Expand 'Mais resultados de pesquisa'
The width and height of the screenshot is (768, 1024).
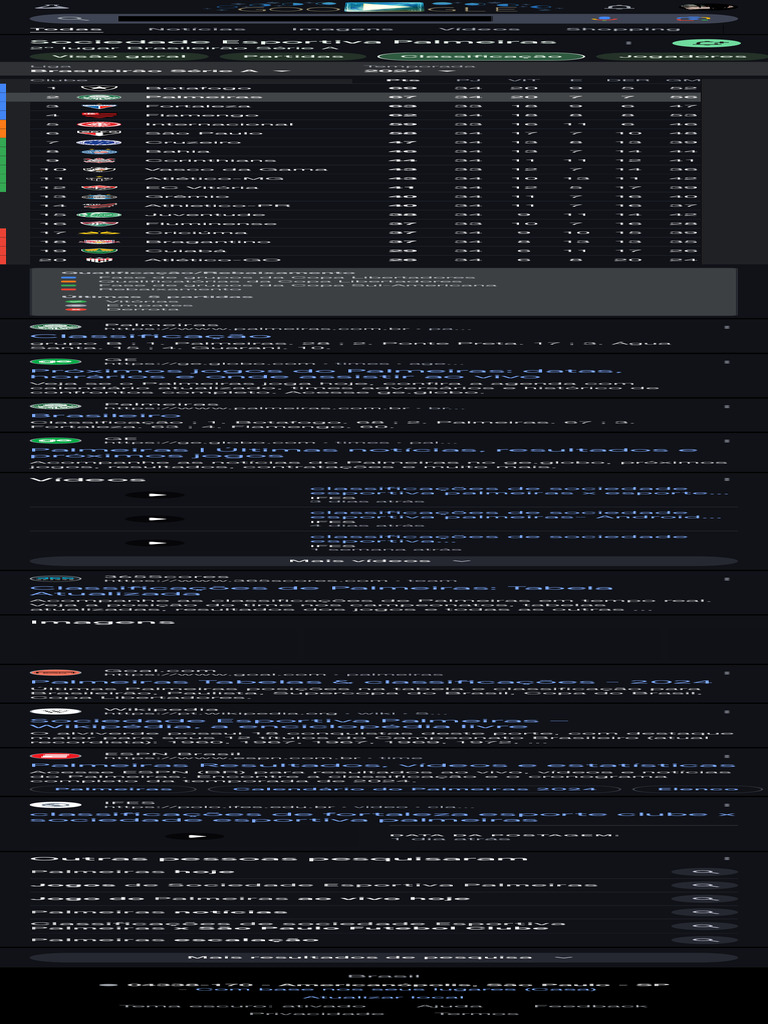pos(383,957)
